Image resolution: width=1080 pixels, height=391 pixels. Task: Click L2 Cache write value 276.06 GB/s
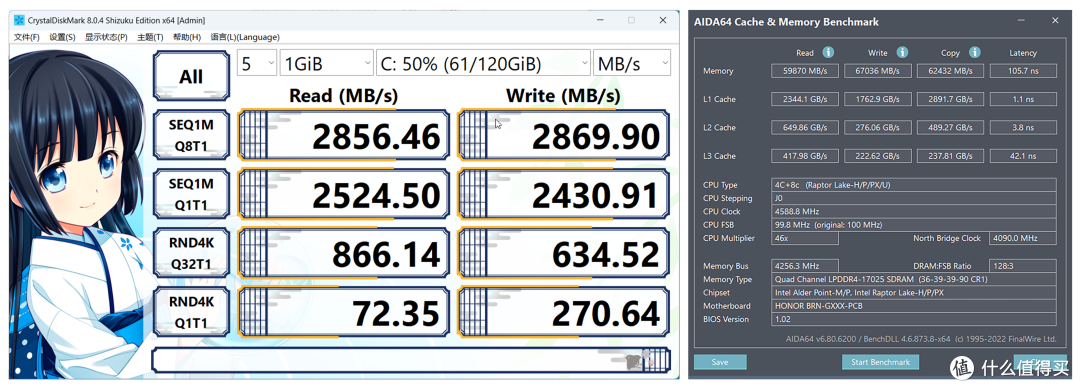point(878,127)
